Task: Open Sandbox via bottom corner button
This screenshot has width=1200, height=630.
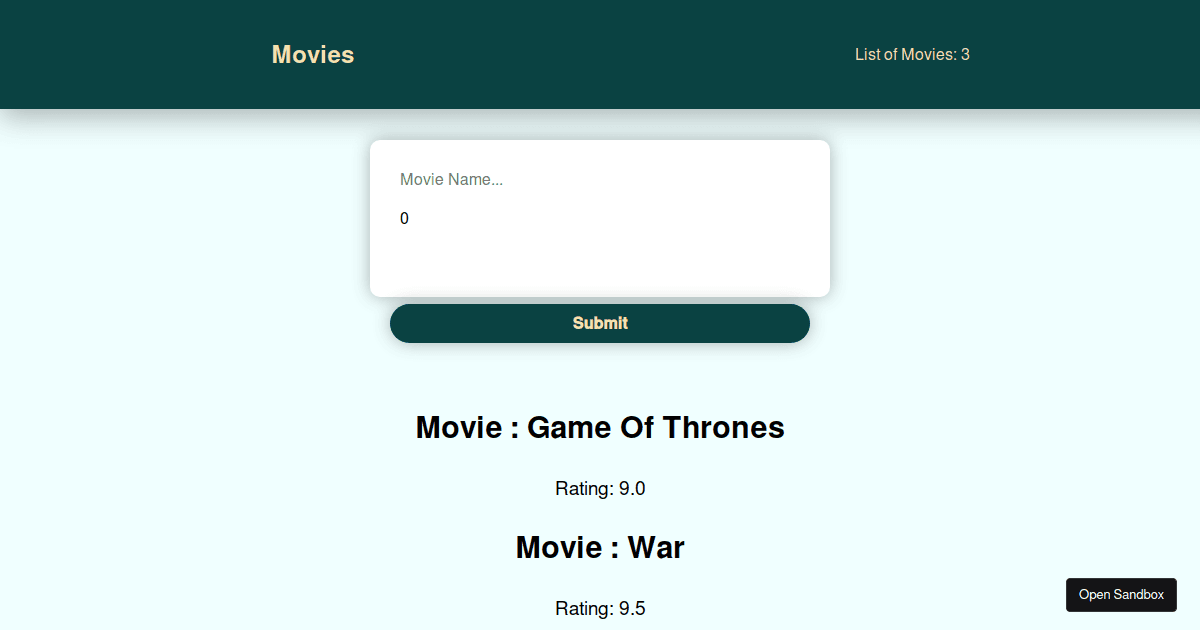Action: [x=1121, y=595]
